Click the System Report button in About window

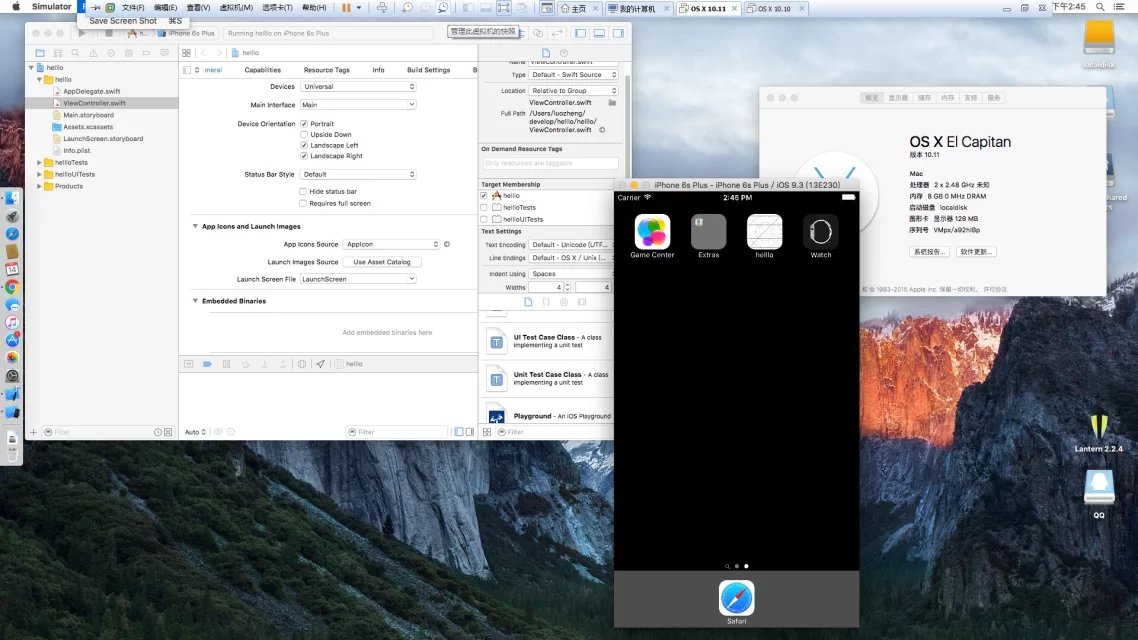(x=929, y=252)
